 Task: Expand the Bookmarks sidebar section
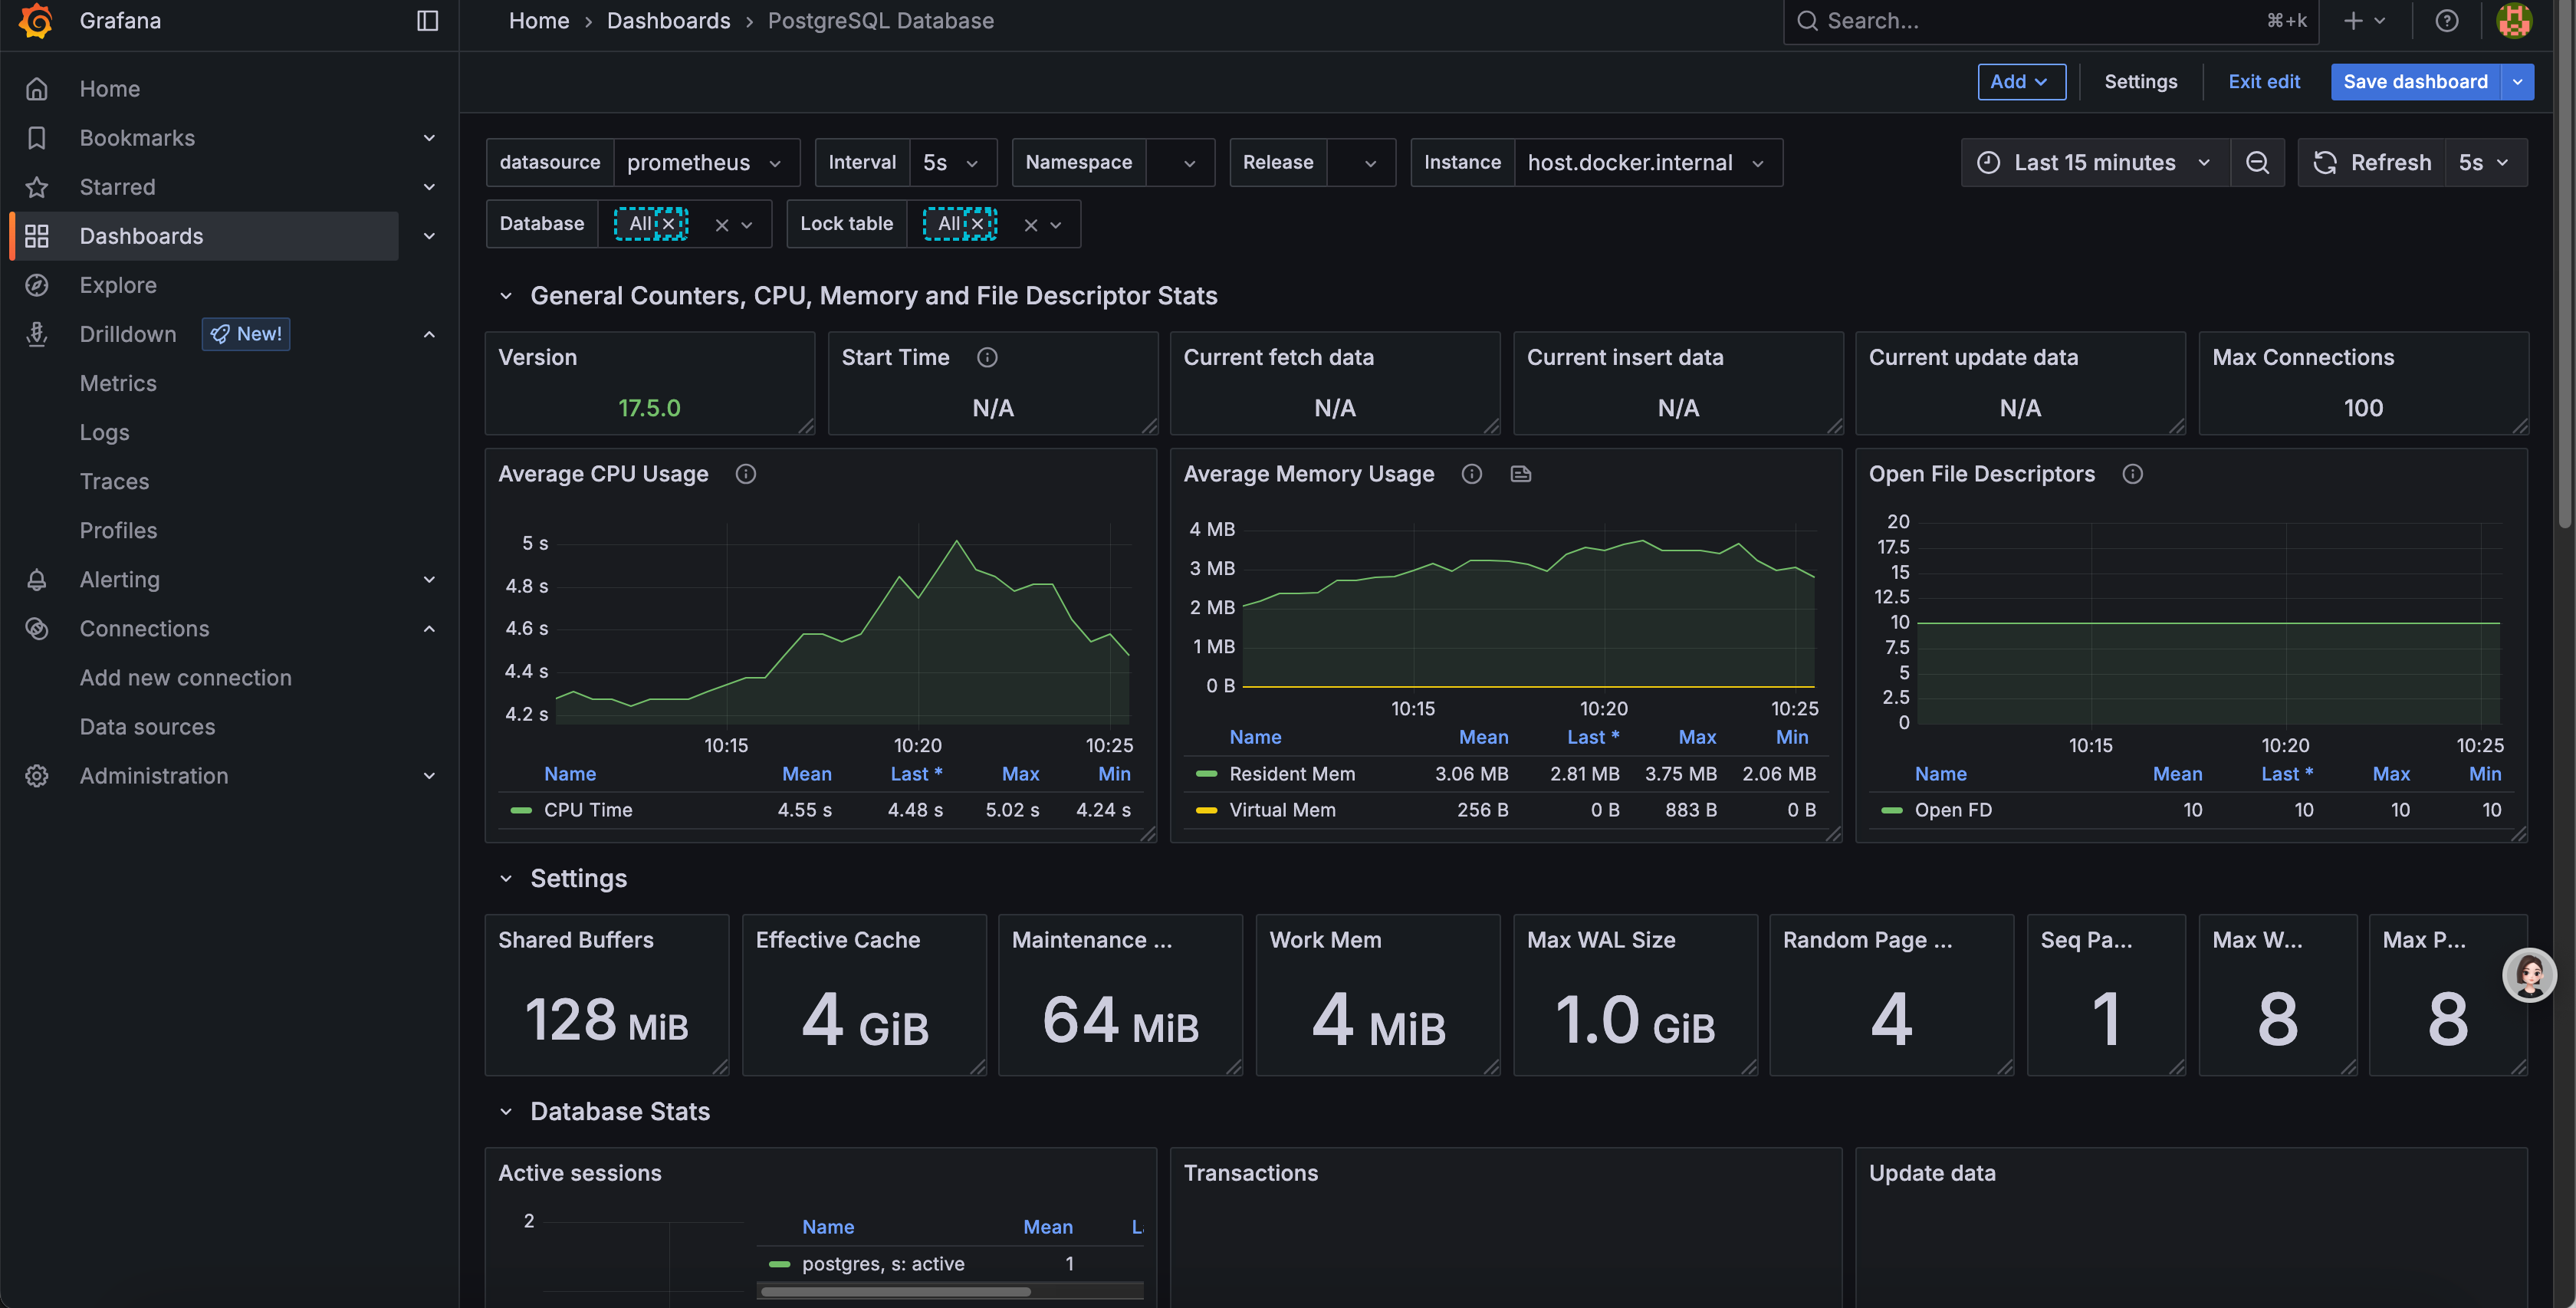(429, 138)
